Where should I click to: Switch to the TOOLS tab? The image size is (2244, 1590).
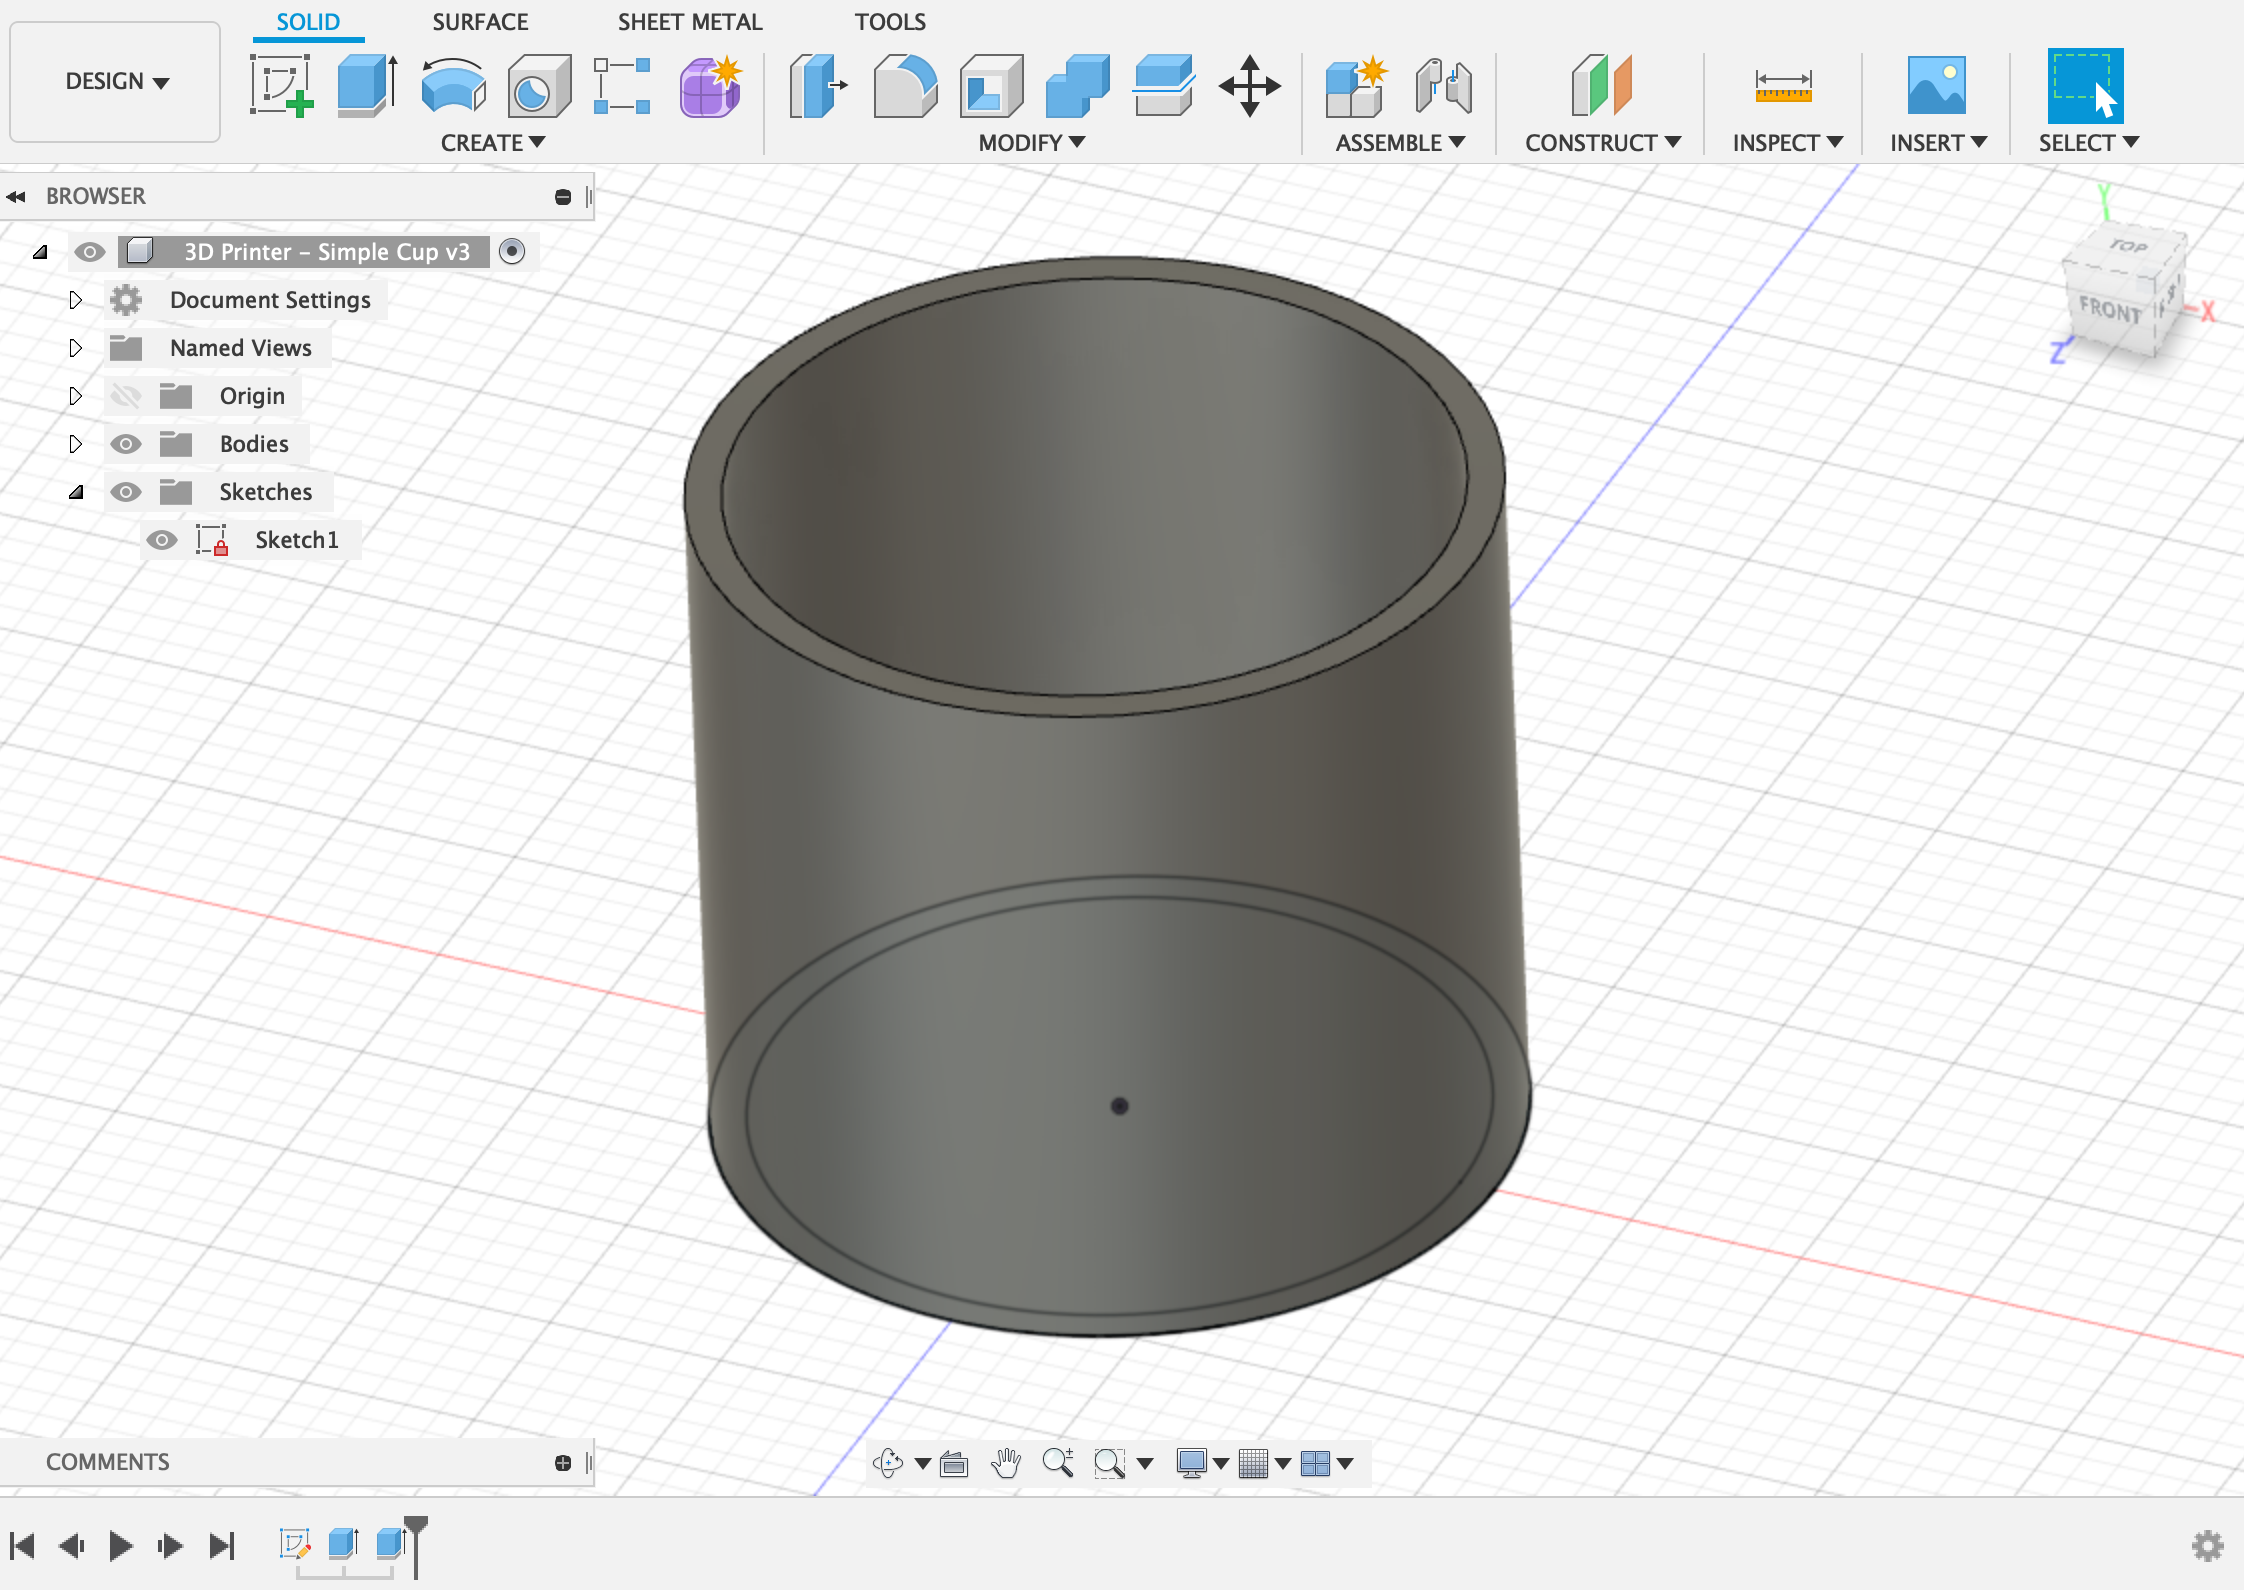point(890,22)
